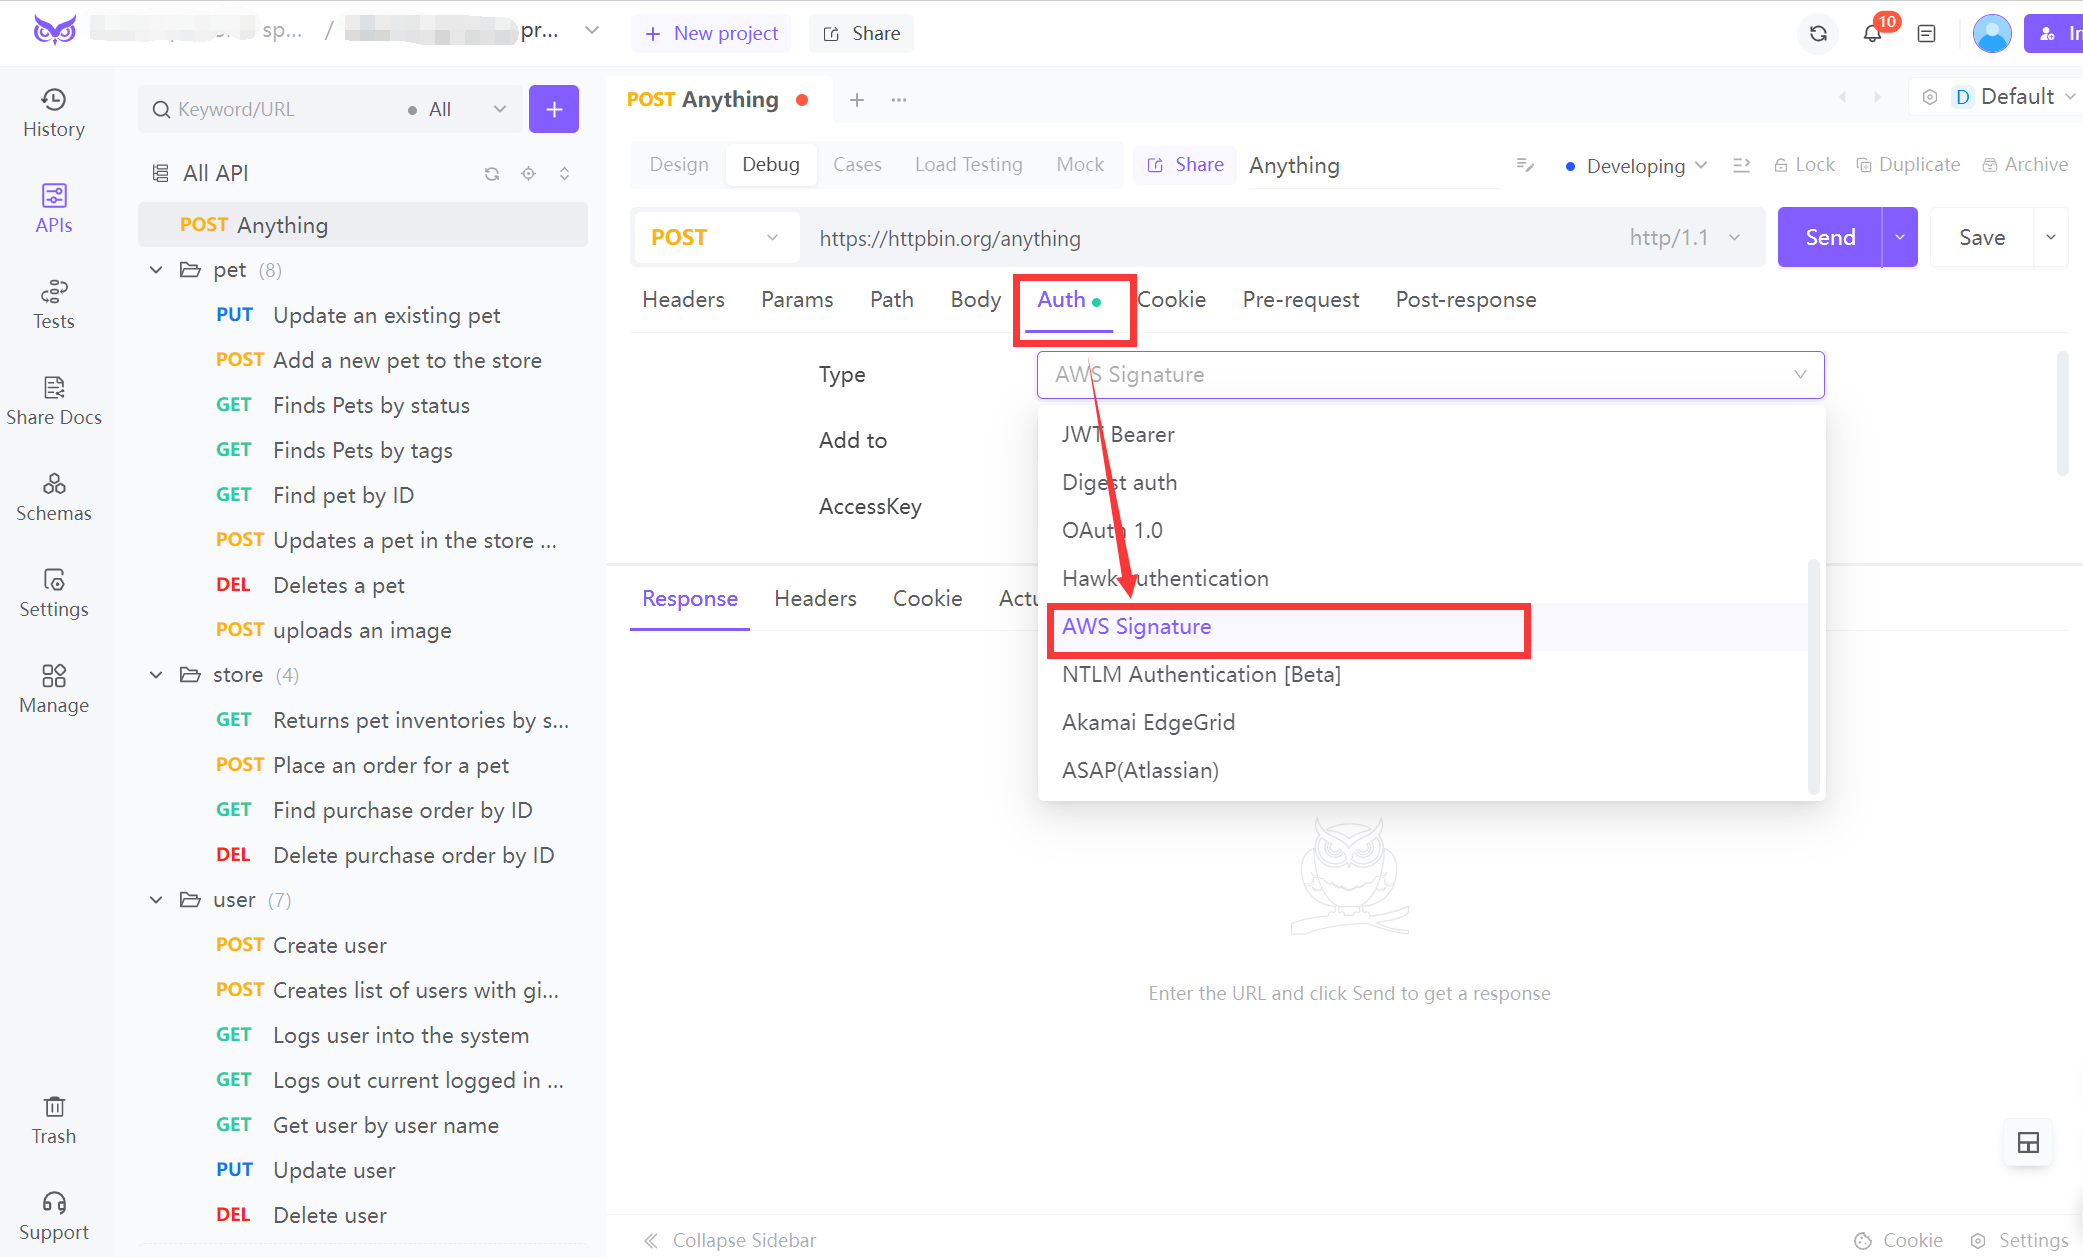Switch to the Body tab
Image resolution: width=2083 pixels, height=1257 pixels.
point(973,299)
